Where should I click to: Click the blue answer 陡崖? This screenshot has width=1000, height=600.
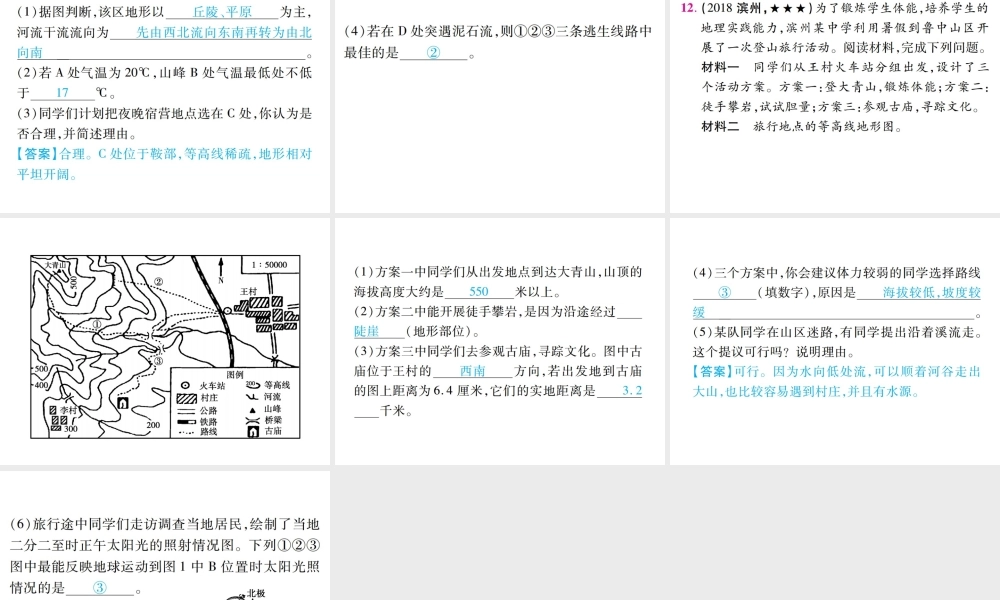click(x=367, y=331)
